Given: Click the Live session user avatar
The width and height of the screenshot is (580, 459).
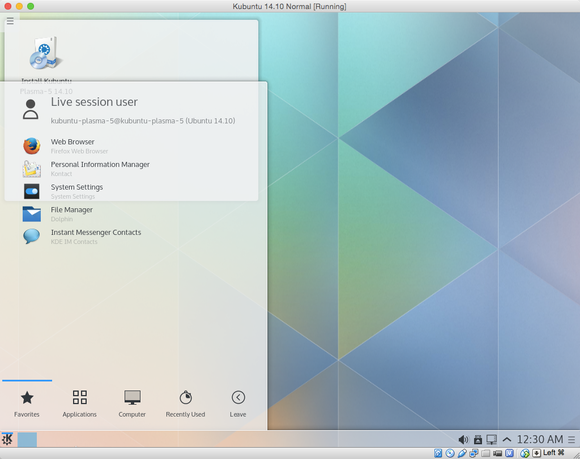Looking at the screenshot, I should tap(31, 109).
